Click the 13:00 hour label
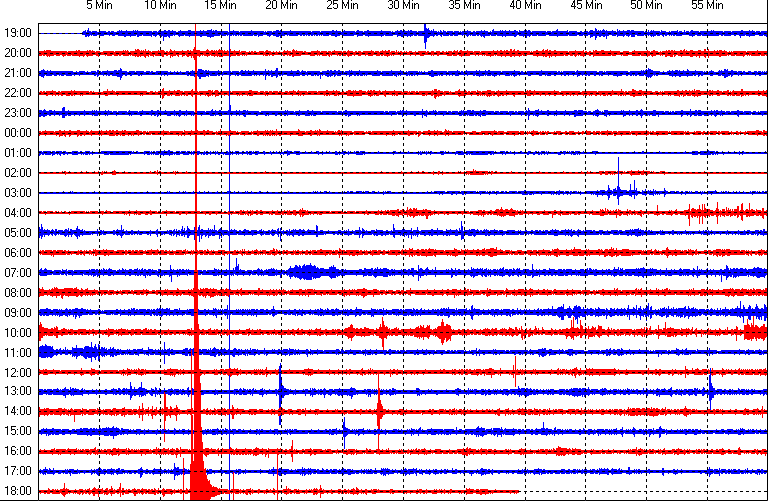 coord(18,391)
